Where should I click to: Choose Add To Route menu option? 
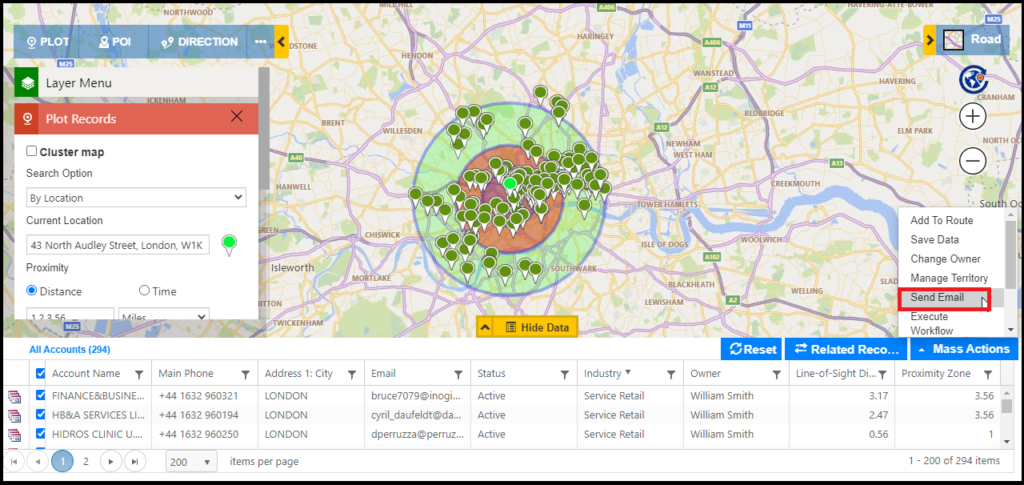click(941, 220)
